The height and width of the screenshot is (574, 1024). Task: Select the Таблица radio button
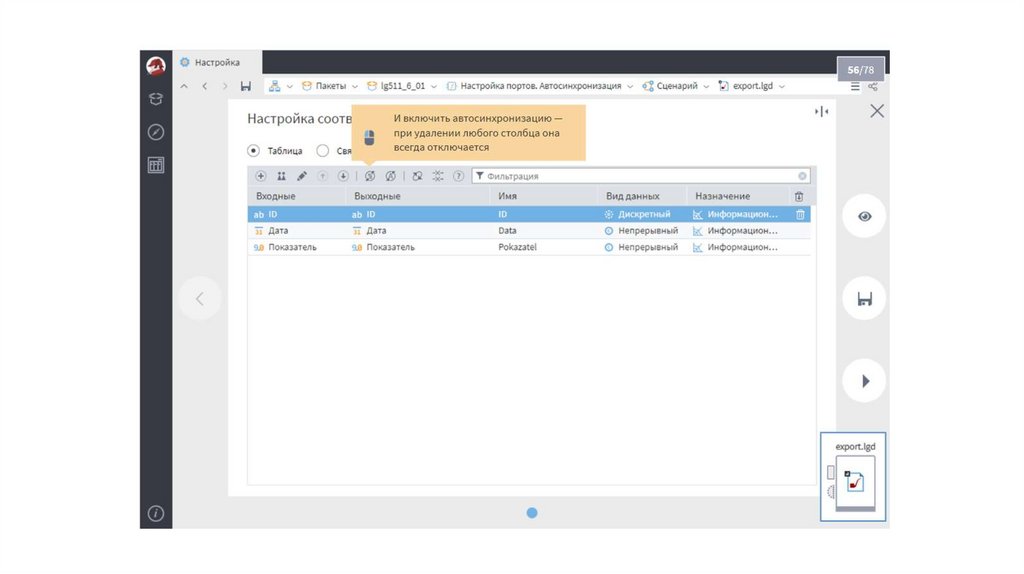(254, 151)
